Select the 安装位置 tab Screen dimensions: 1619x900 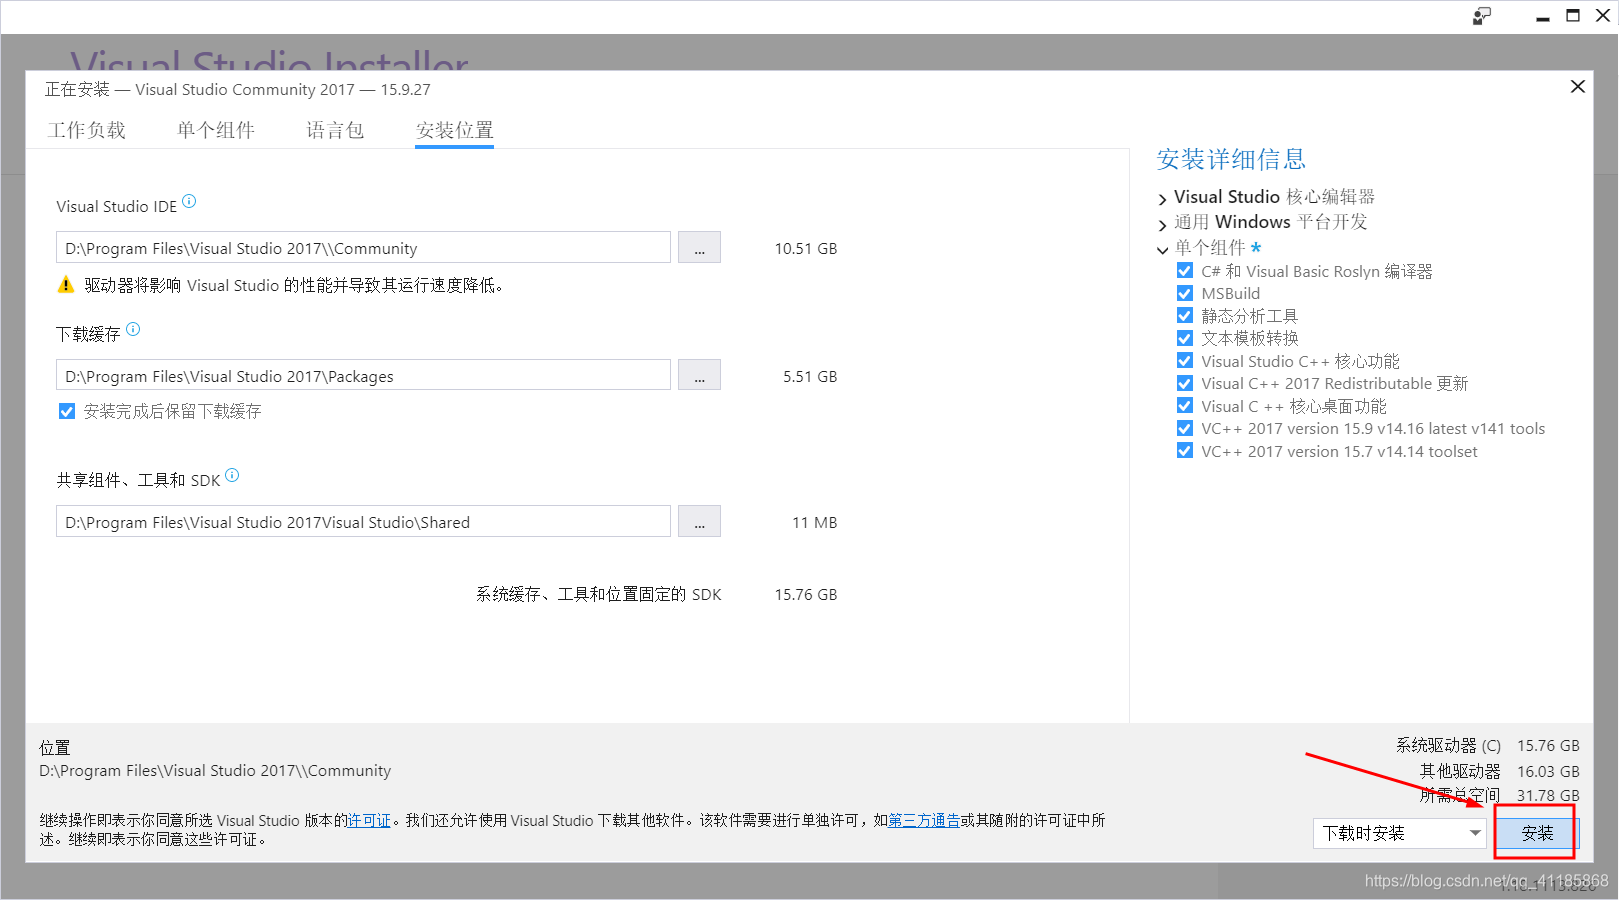(455, 130)
